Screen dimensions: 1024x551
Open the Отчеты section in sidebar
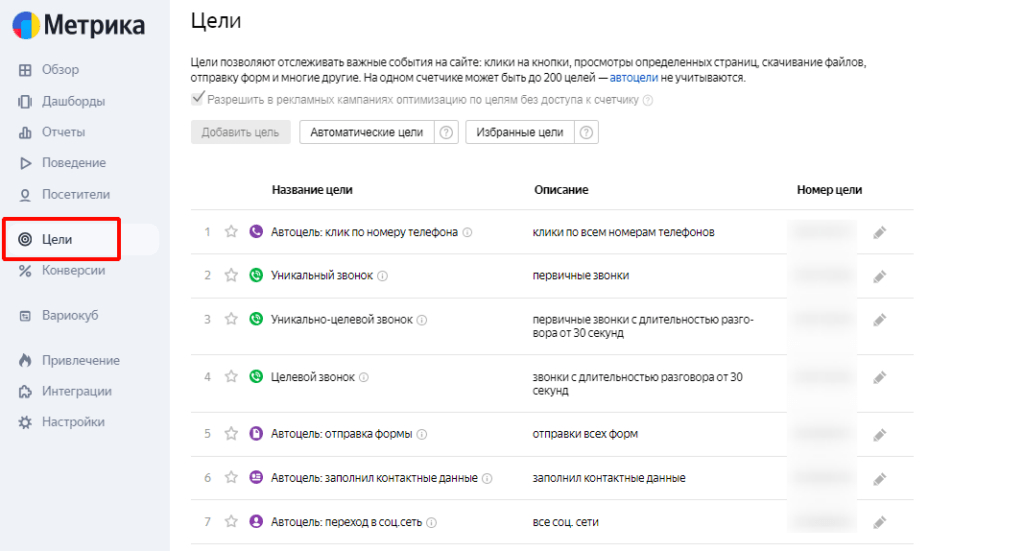pos(63,132)
